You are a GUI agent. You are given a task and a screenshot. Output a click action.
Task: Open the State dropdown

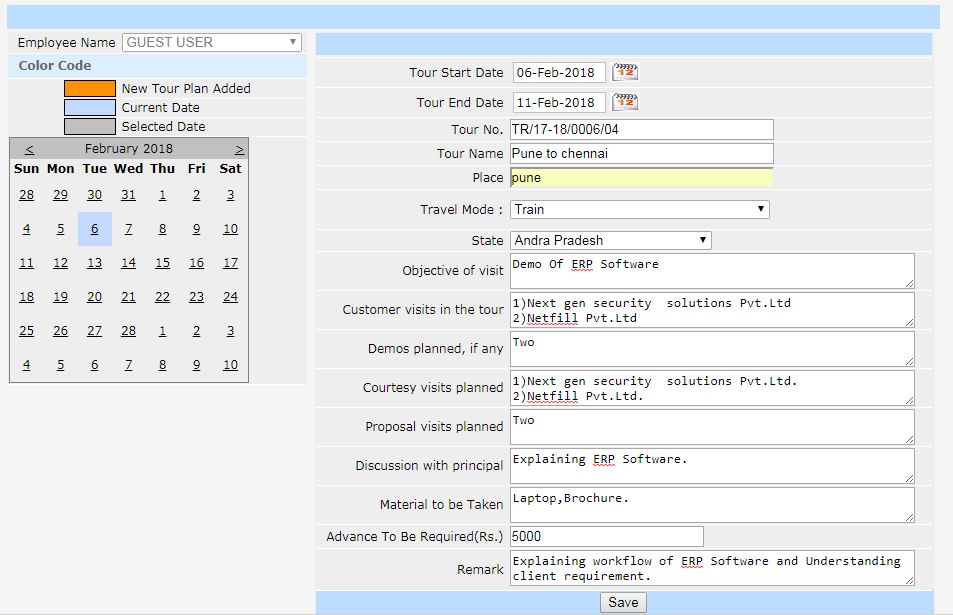click(x=610, y=240)
